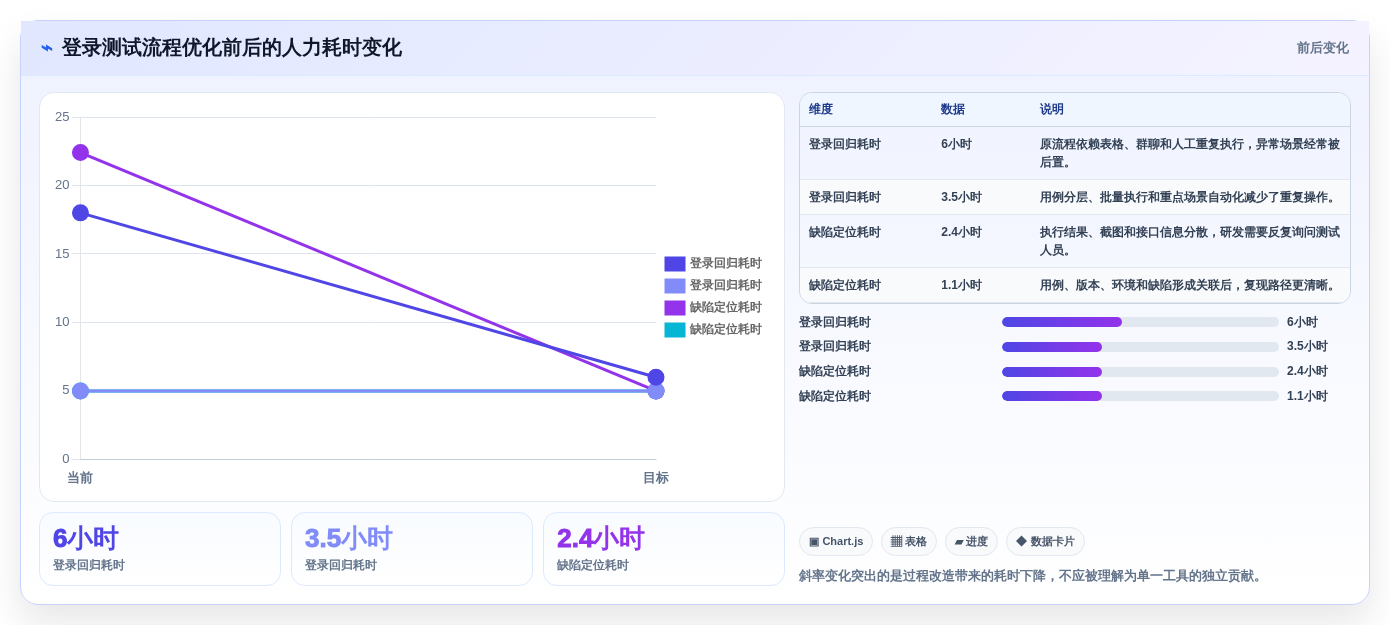1390x625 pixels.
Task: Click the 目标 x-axis label
Action: point(656,478)
